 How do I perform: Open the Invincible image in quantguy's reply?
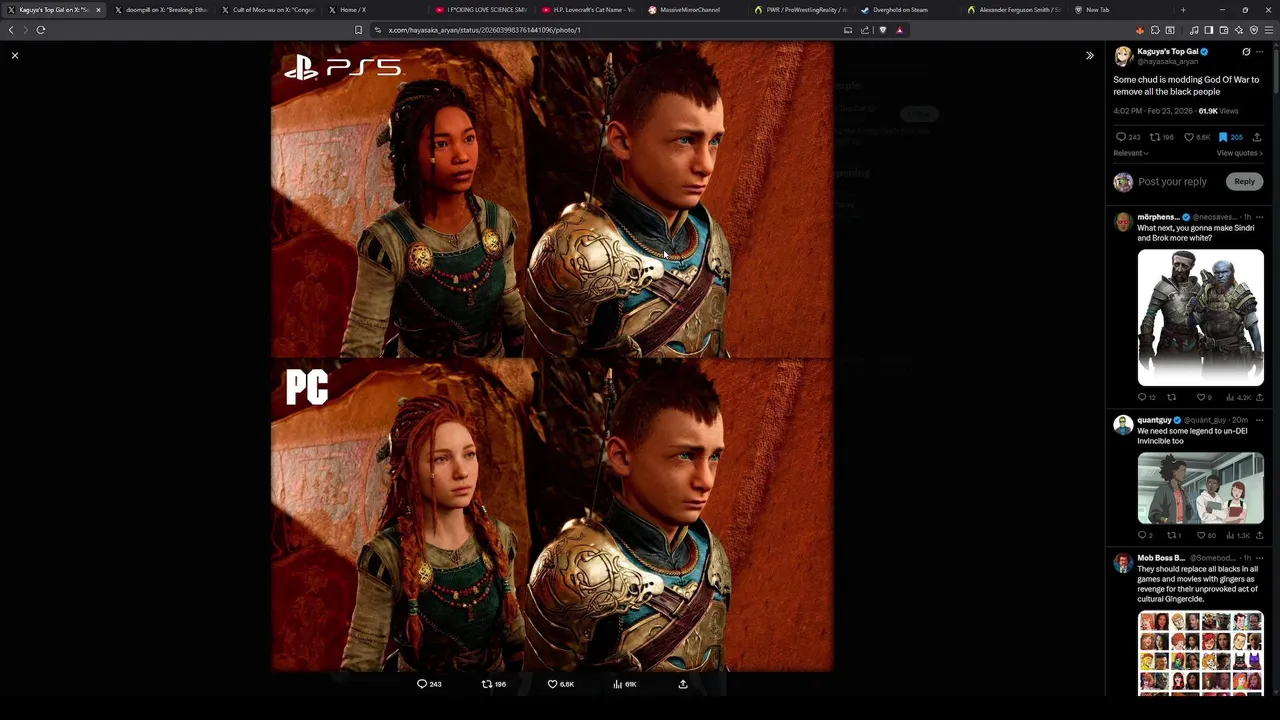1200,488
